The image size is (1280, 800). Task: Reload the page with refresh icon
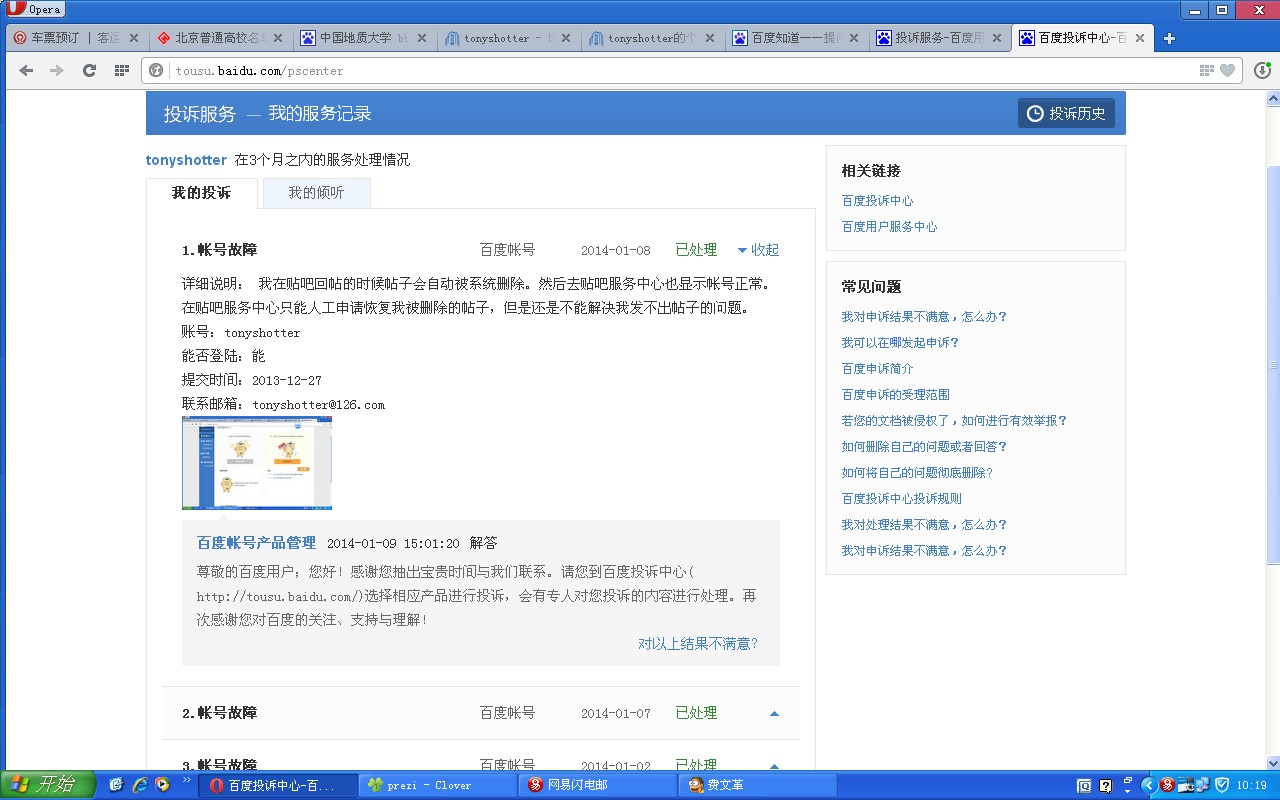pyautogui.click(x=89, y=70)
